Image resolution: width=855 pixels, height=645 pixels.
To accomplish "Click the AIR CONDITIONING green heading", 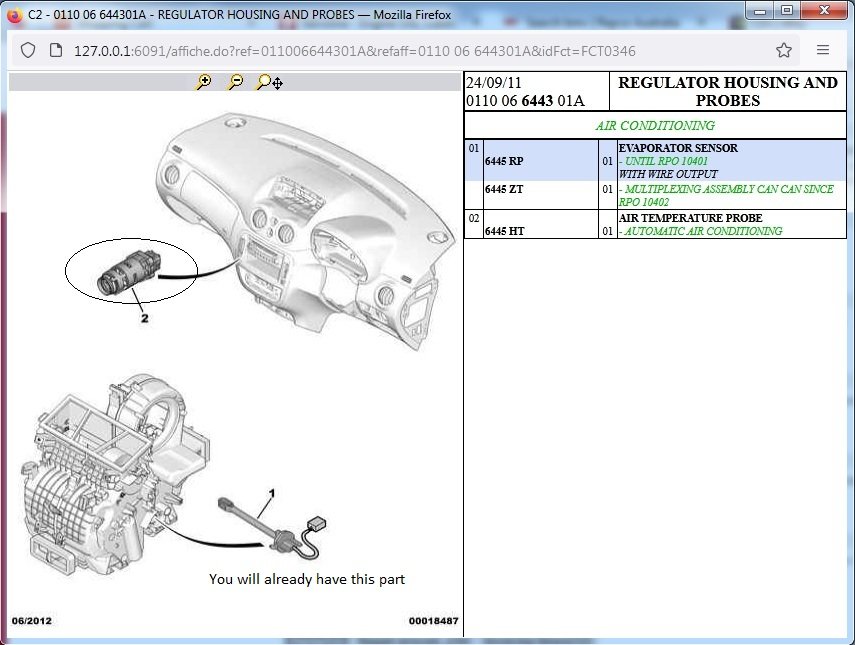I will [x=655, y=125].
